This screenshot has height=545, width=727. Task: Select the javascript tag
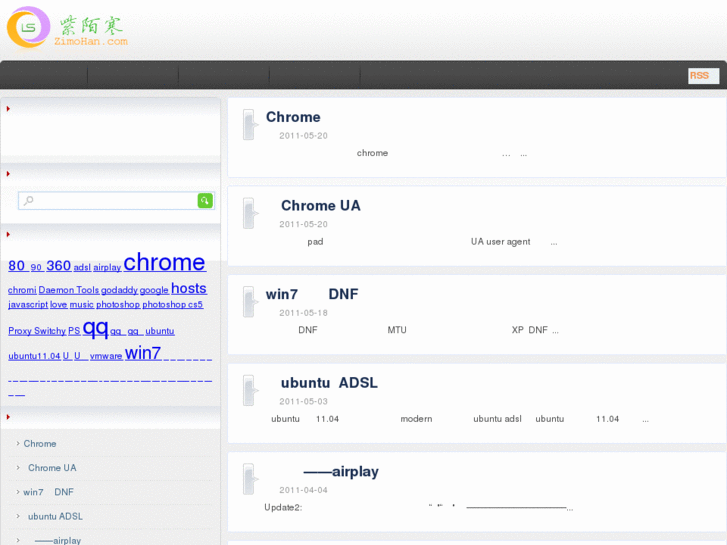click(x=28, y=305)
